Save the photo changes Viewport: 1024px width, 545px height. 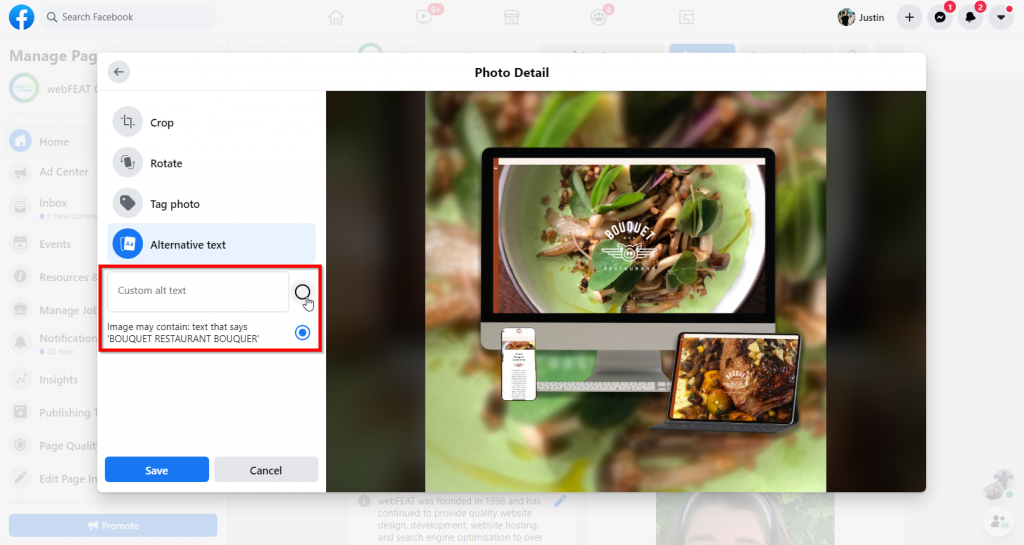click(x=157, y=469)
